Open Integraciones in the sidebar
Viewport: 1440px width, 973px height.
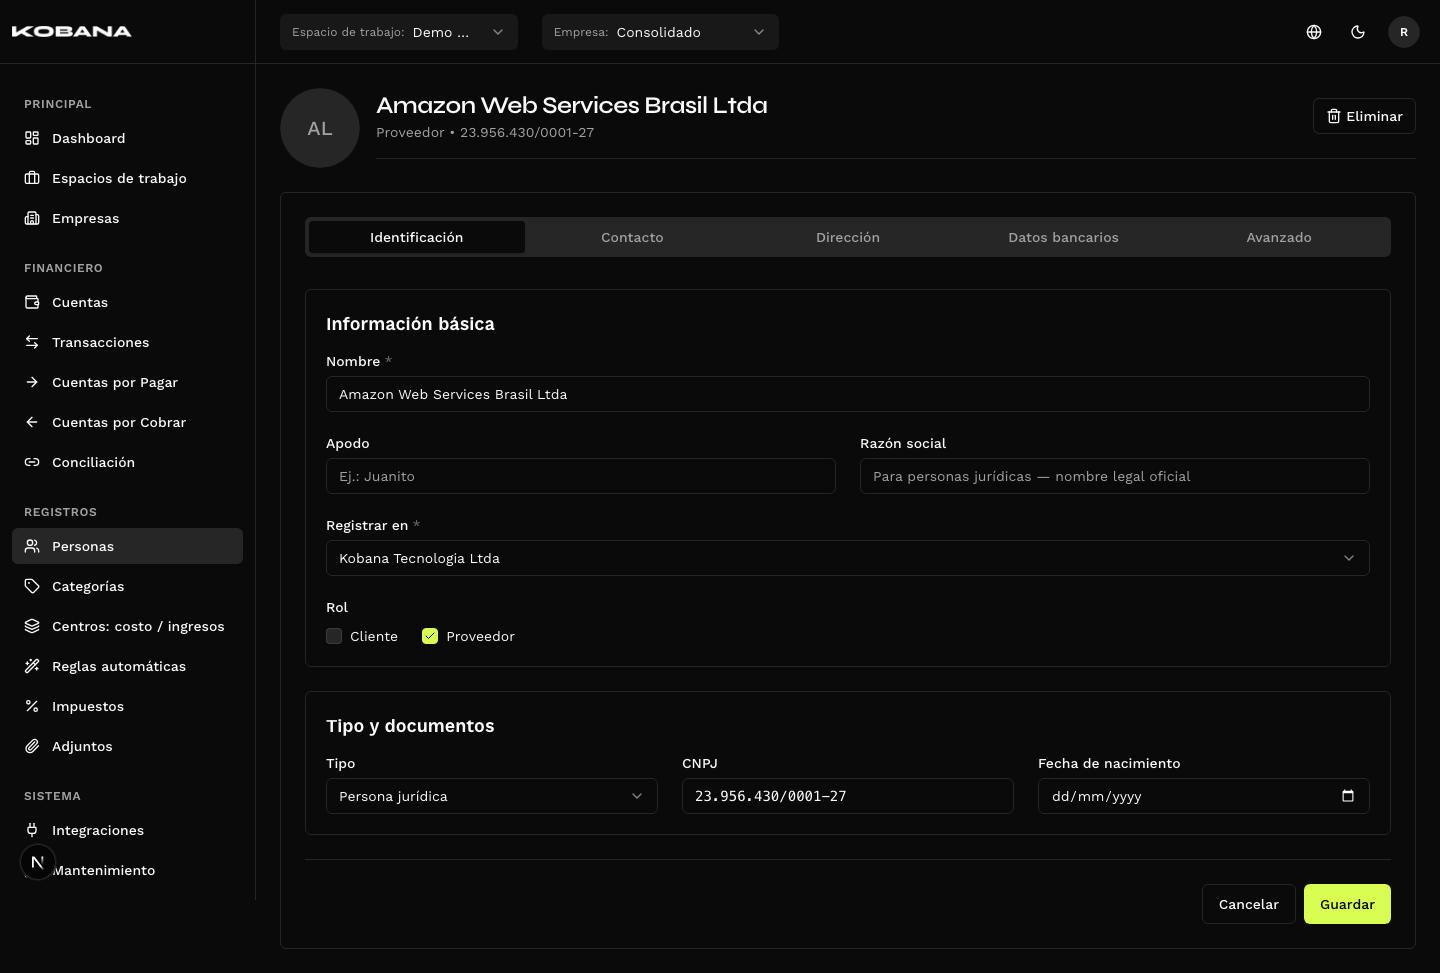[x=127, y=830]
